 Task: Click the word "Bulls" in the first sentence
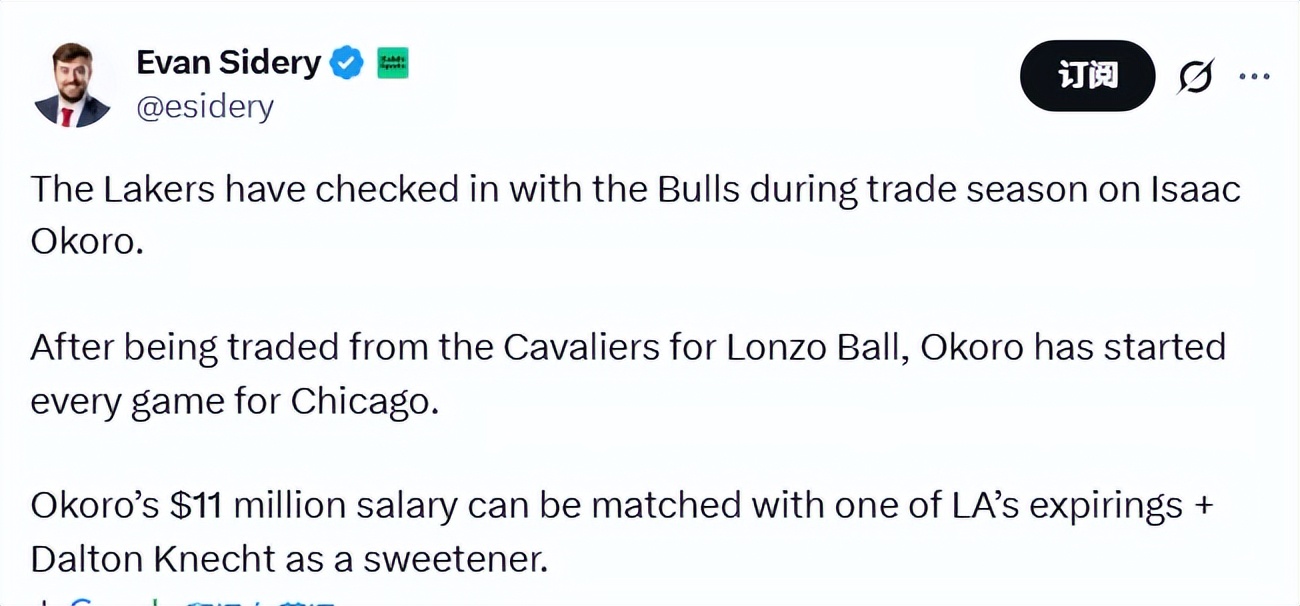[x=694, y=189]
